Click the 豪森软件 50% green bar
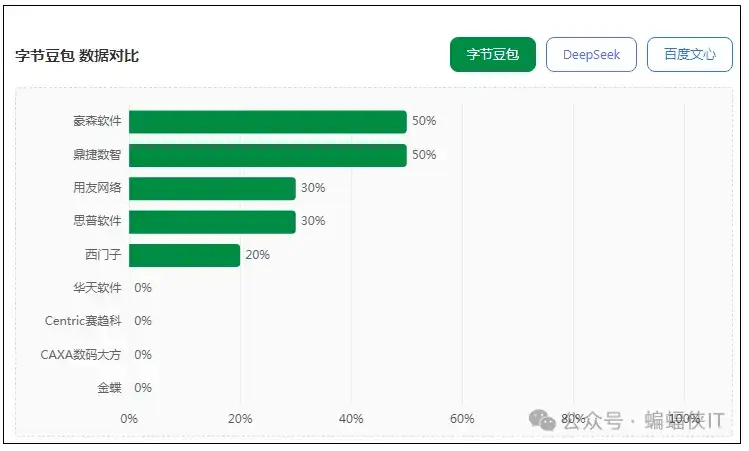The width and height of the screenshot is (749, 451). click(267, 121)
